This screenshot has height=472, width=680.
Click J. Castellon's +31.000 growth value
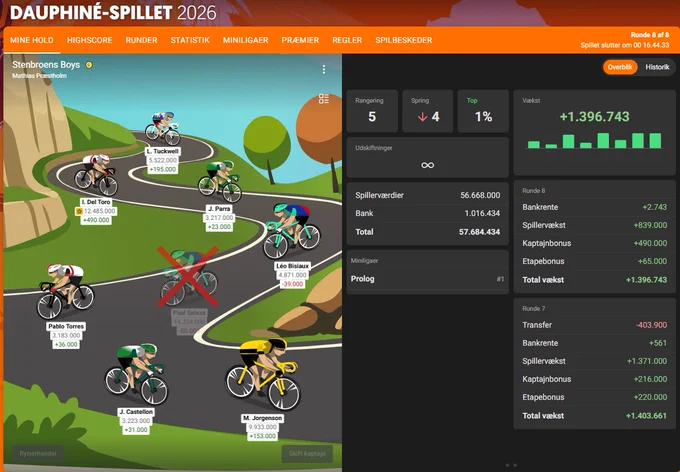point(136,430)
